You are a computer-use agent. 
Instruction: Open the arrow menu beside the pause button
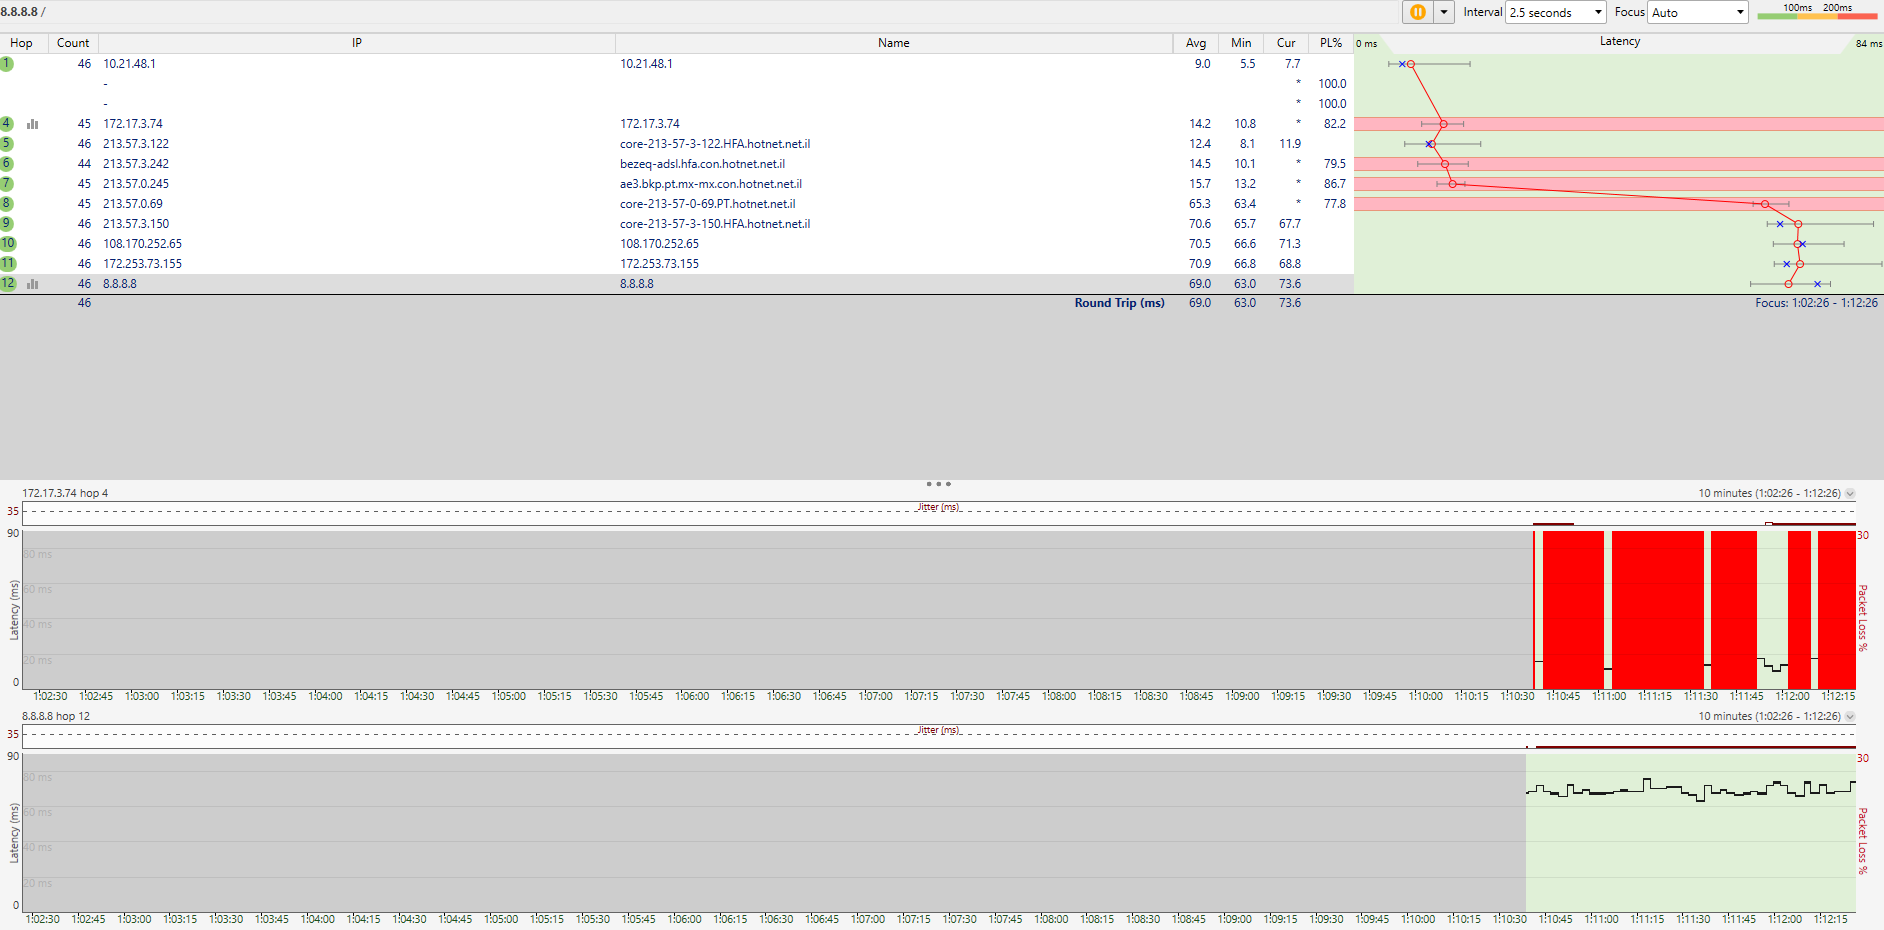click(1444, 12)
